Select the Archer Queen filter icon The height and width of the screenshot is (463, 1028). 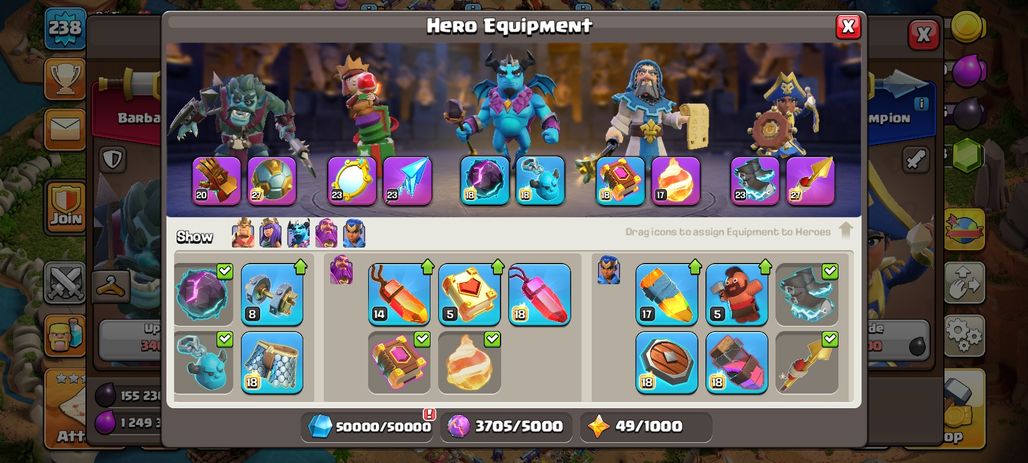click(270, 233)
